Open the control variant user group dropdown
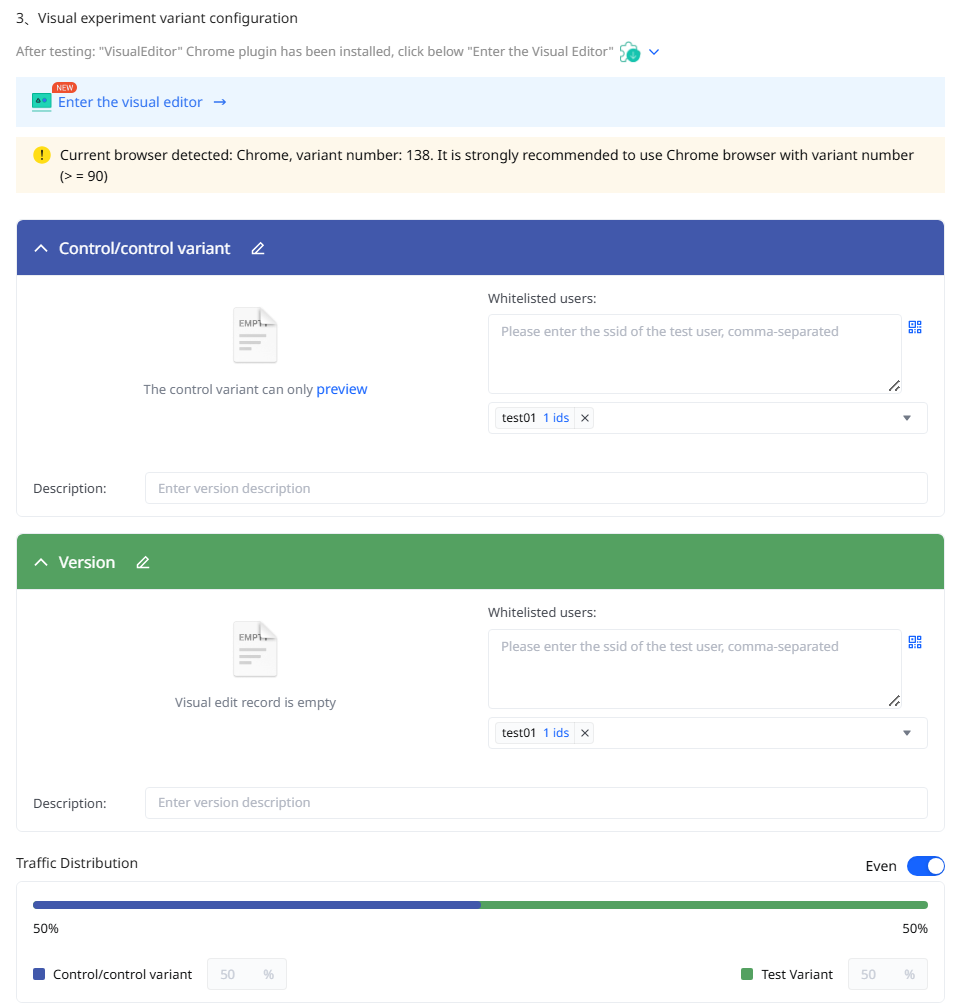 click(x=907, y=418)
